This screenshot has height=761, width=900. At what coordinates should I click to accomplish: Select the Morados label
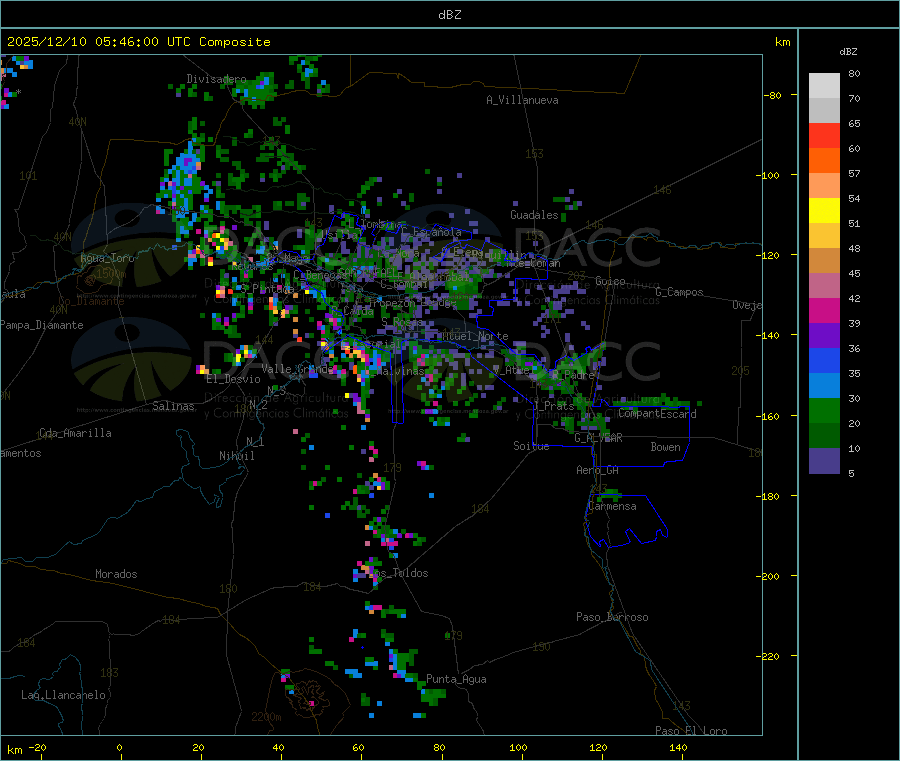116,574
